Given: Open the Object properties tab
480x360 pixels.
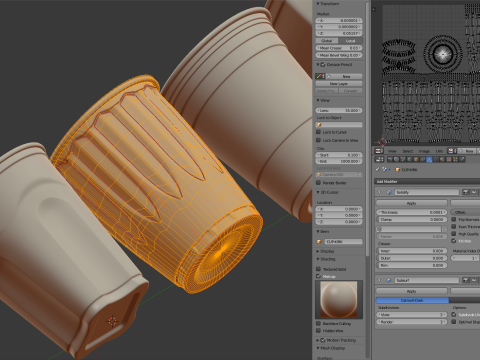Looking at the screenshot, I should (416, 159).
